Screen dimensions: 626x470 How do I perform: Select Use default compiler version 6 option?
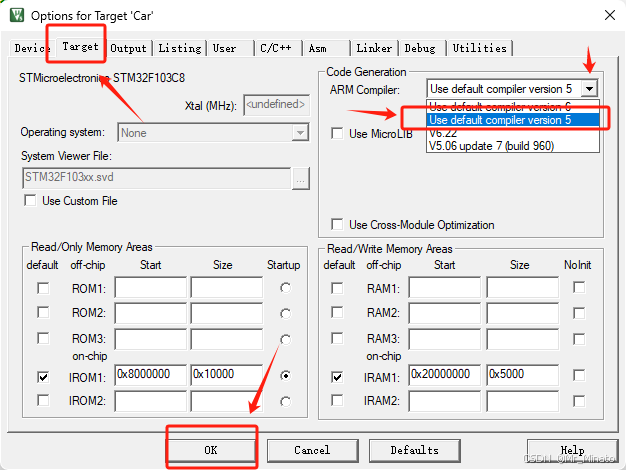point(513,107)
